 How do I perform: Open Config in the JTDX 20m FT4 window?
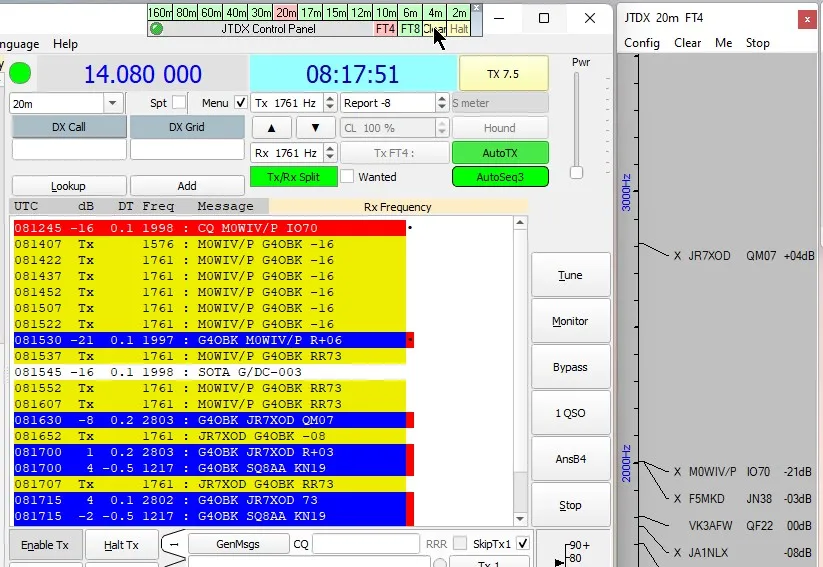click(641, 43)
